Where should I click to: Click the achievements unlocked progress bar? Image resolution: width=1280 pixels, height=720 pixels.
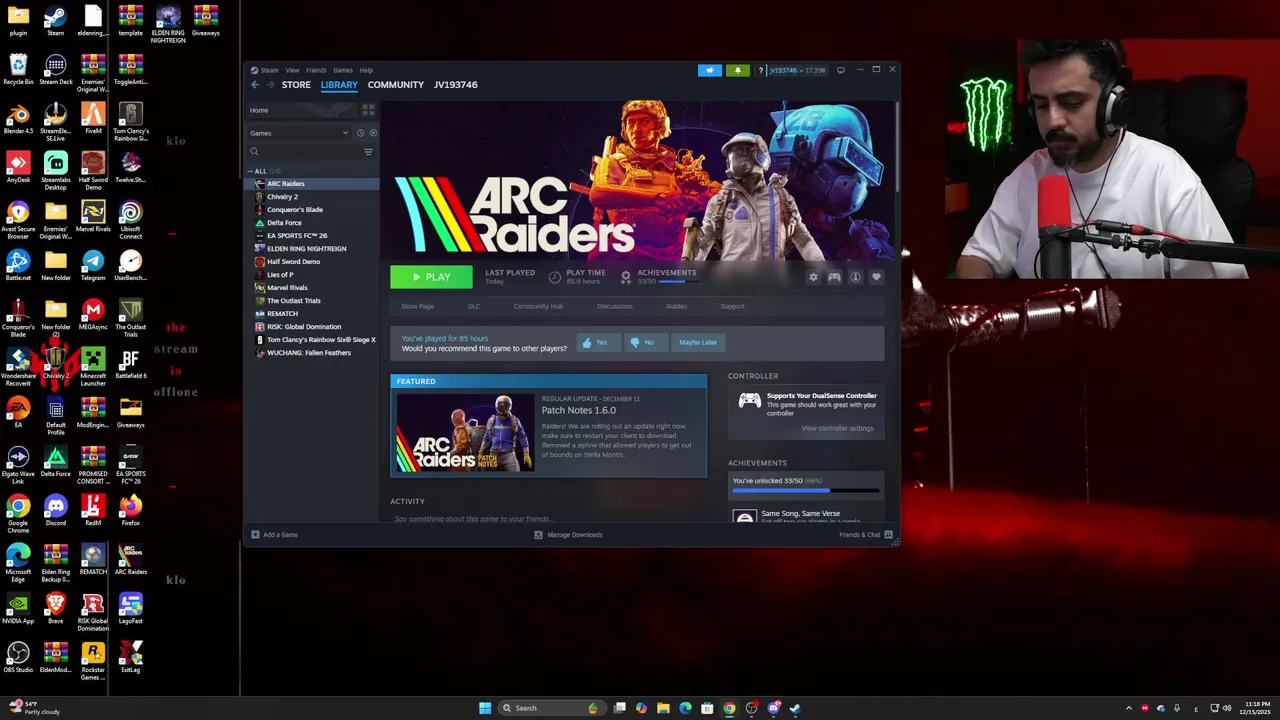click(806, 491)
